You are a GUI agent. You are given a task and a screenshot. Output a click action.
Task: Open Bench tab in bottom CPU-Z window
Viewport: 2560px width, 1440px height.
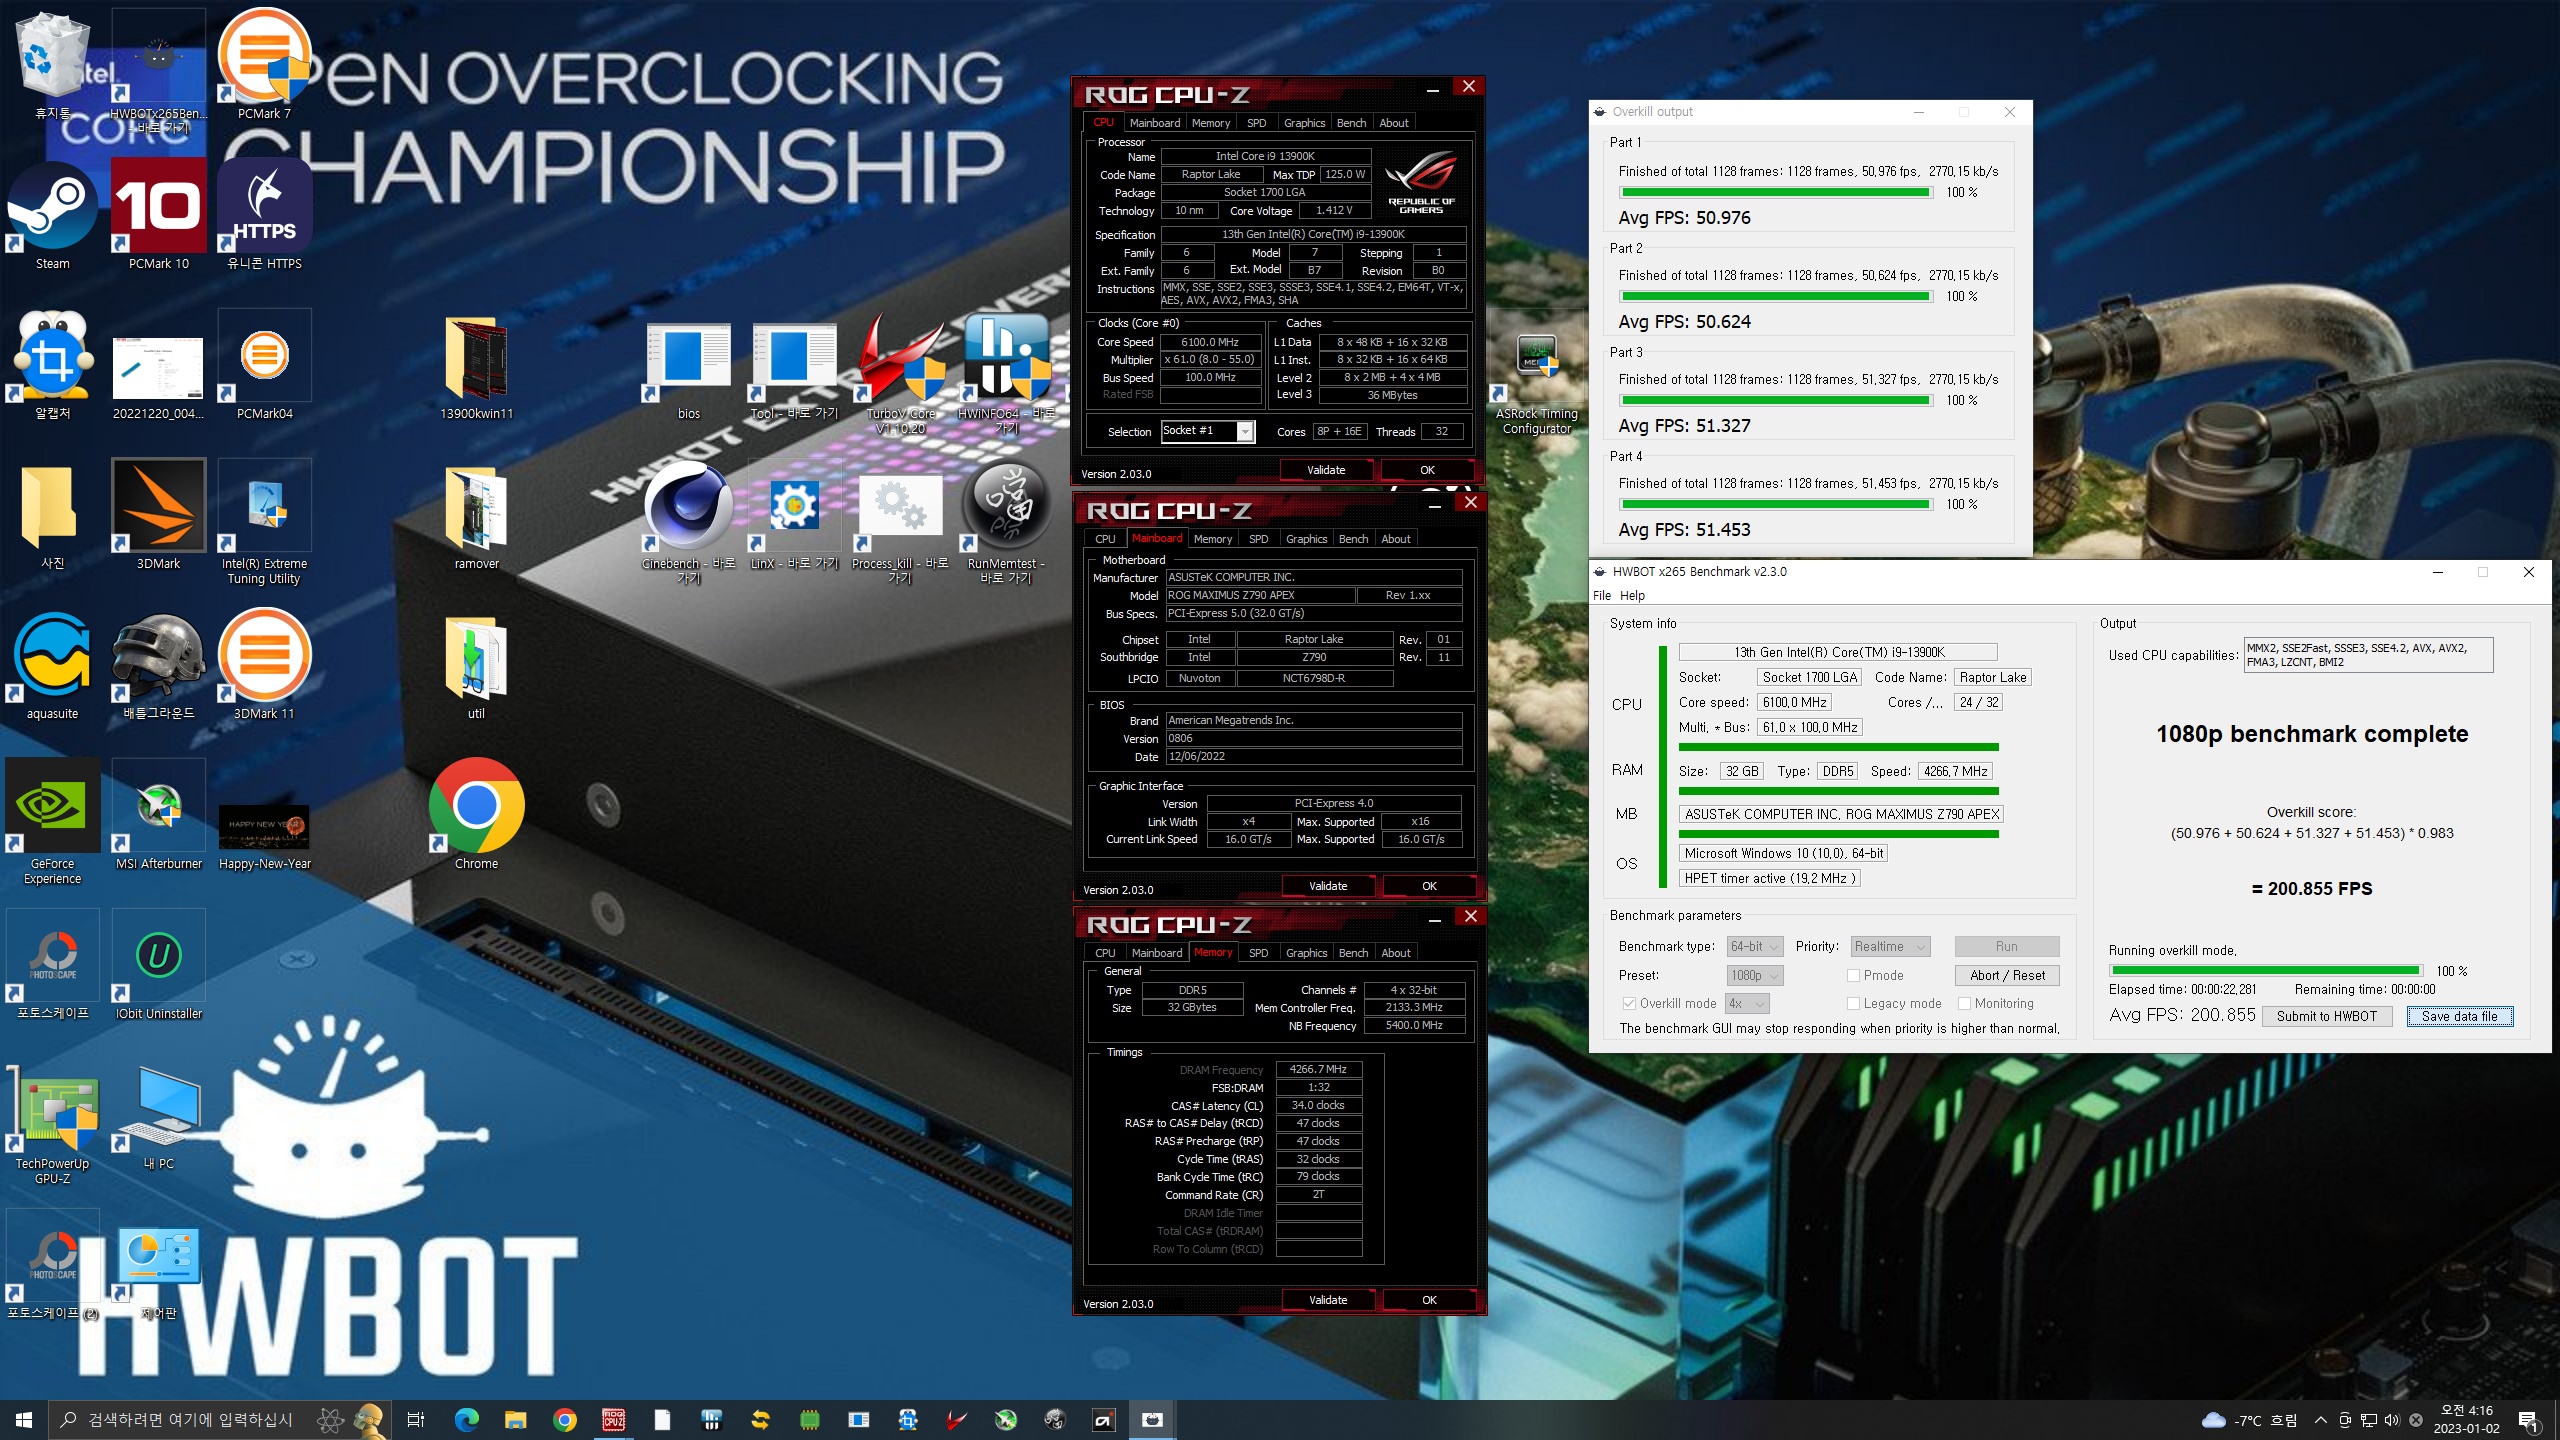[x=1353, y=953]
